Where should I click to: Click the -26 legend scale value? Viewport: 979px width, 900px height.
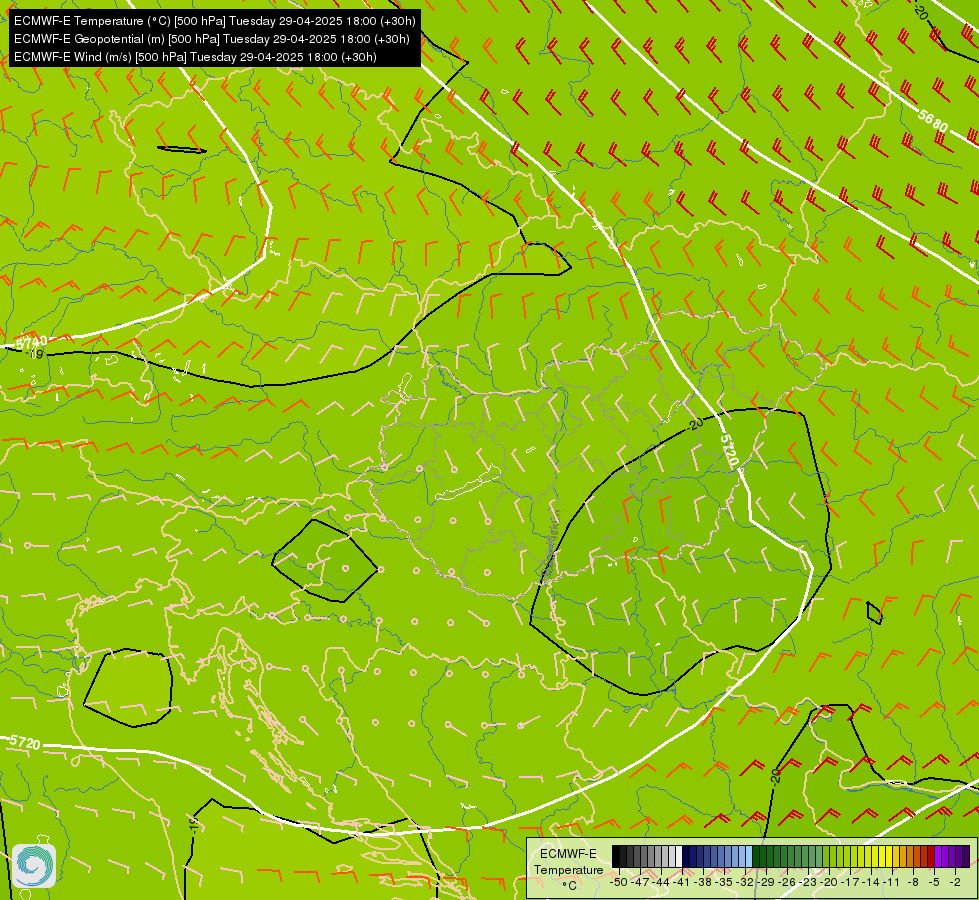pyautogui.click(x=787, y=882)
